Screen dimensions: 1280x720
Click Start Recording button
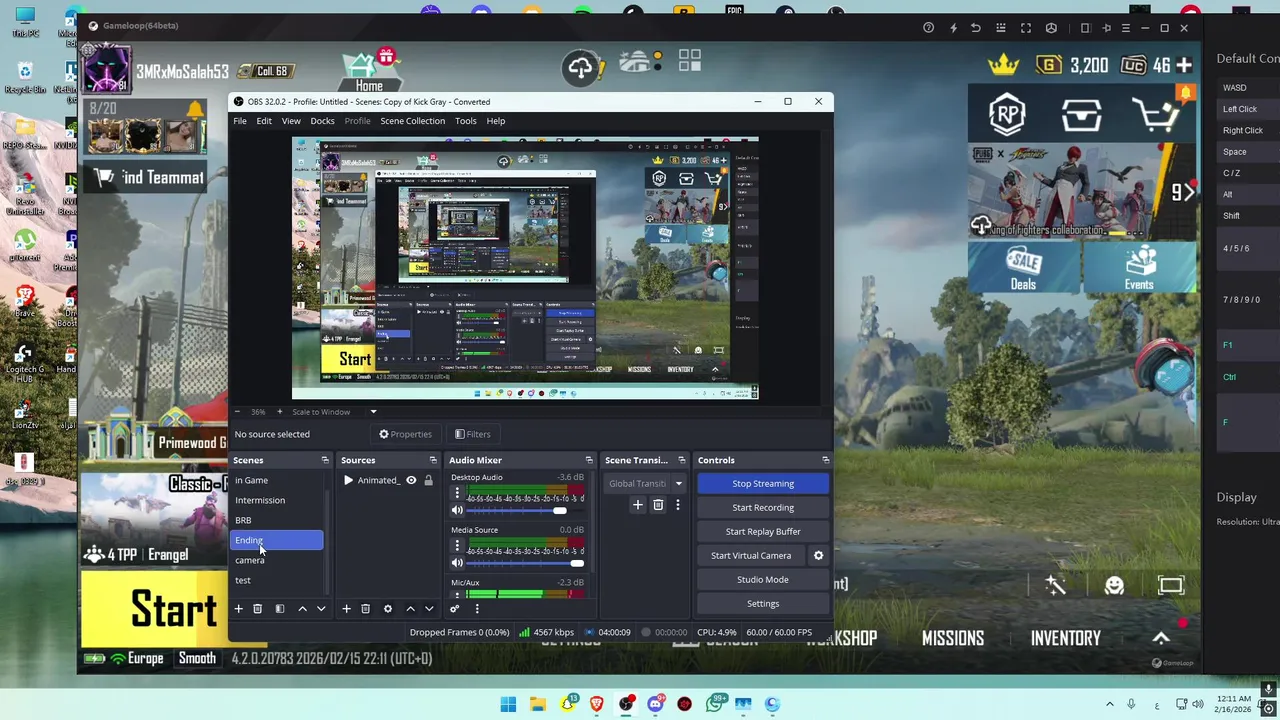(x=763, y=508)
